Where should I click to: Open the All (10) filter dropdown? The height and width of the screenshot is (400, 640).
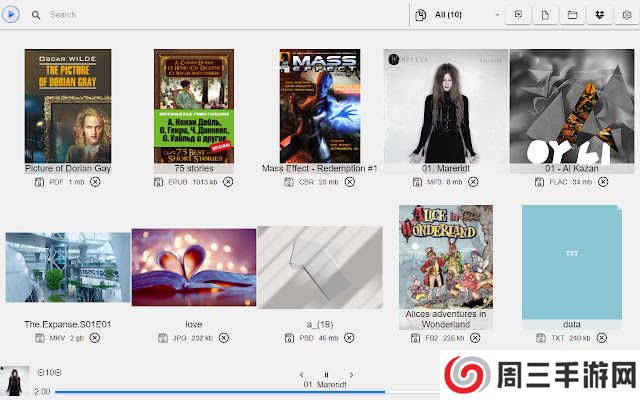tap(457, 15)
